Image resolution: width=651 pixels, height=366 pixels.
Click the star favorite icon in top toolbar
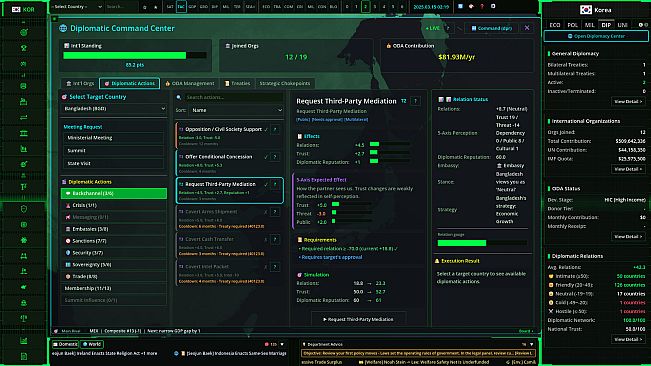coord(156,7)
